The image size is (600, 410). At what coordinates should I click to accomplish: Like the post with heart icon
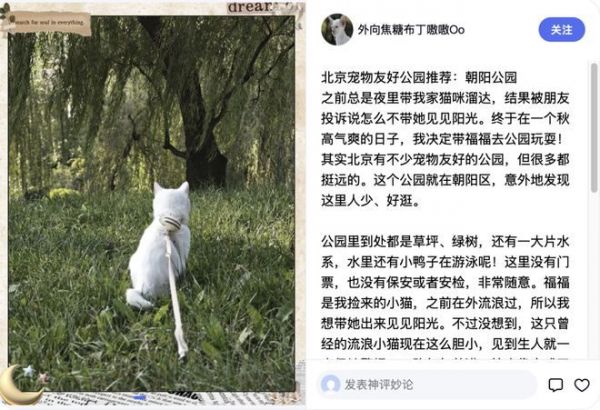[582, 385]
